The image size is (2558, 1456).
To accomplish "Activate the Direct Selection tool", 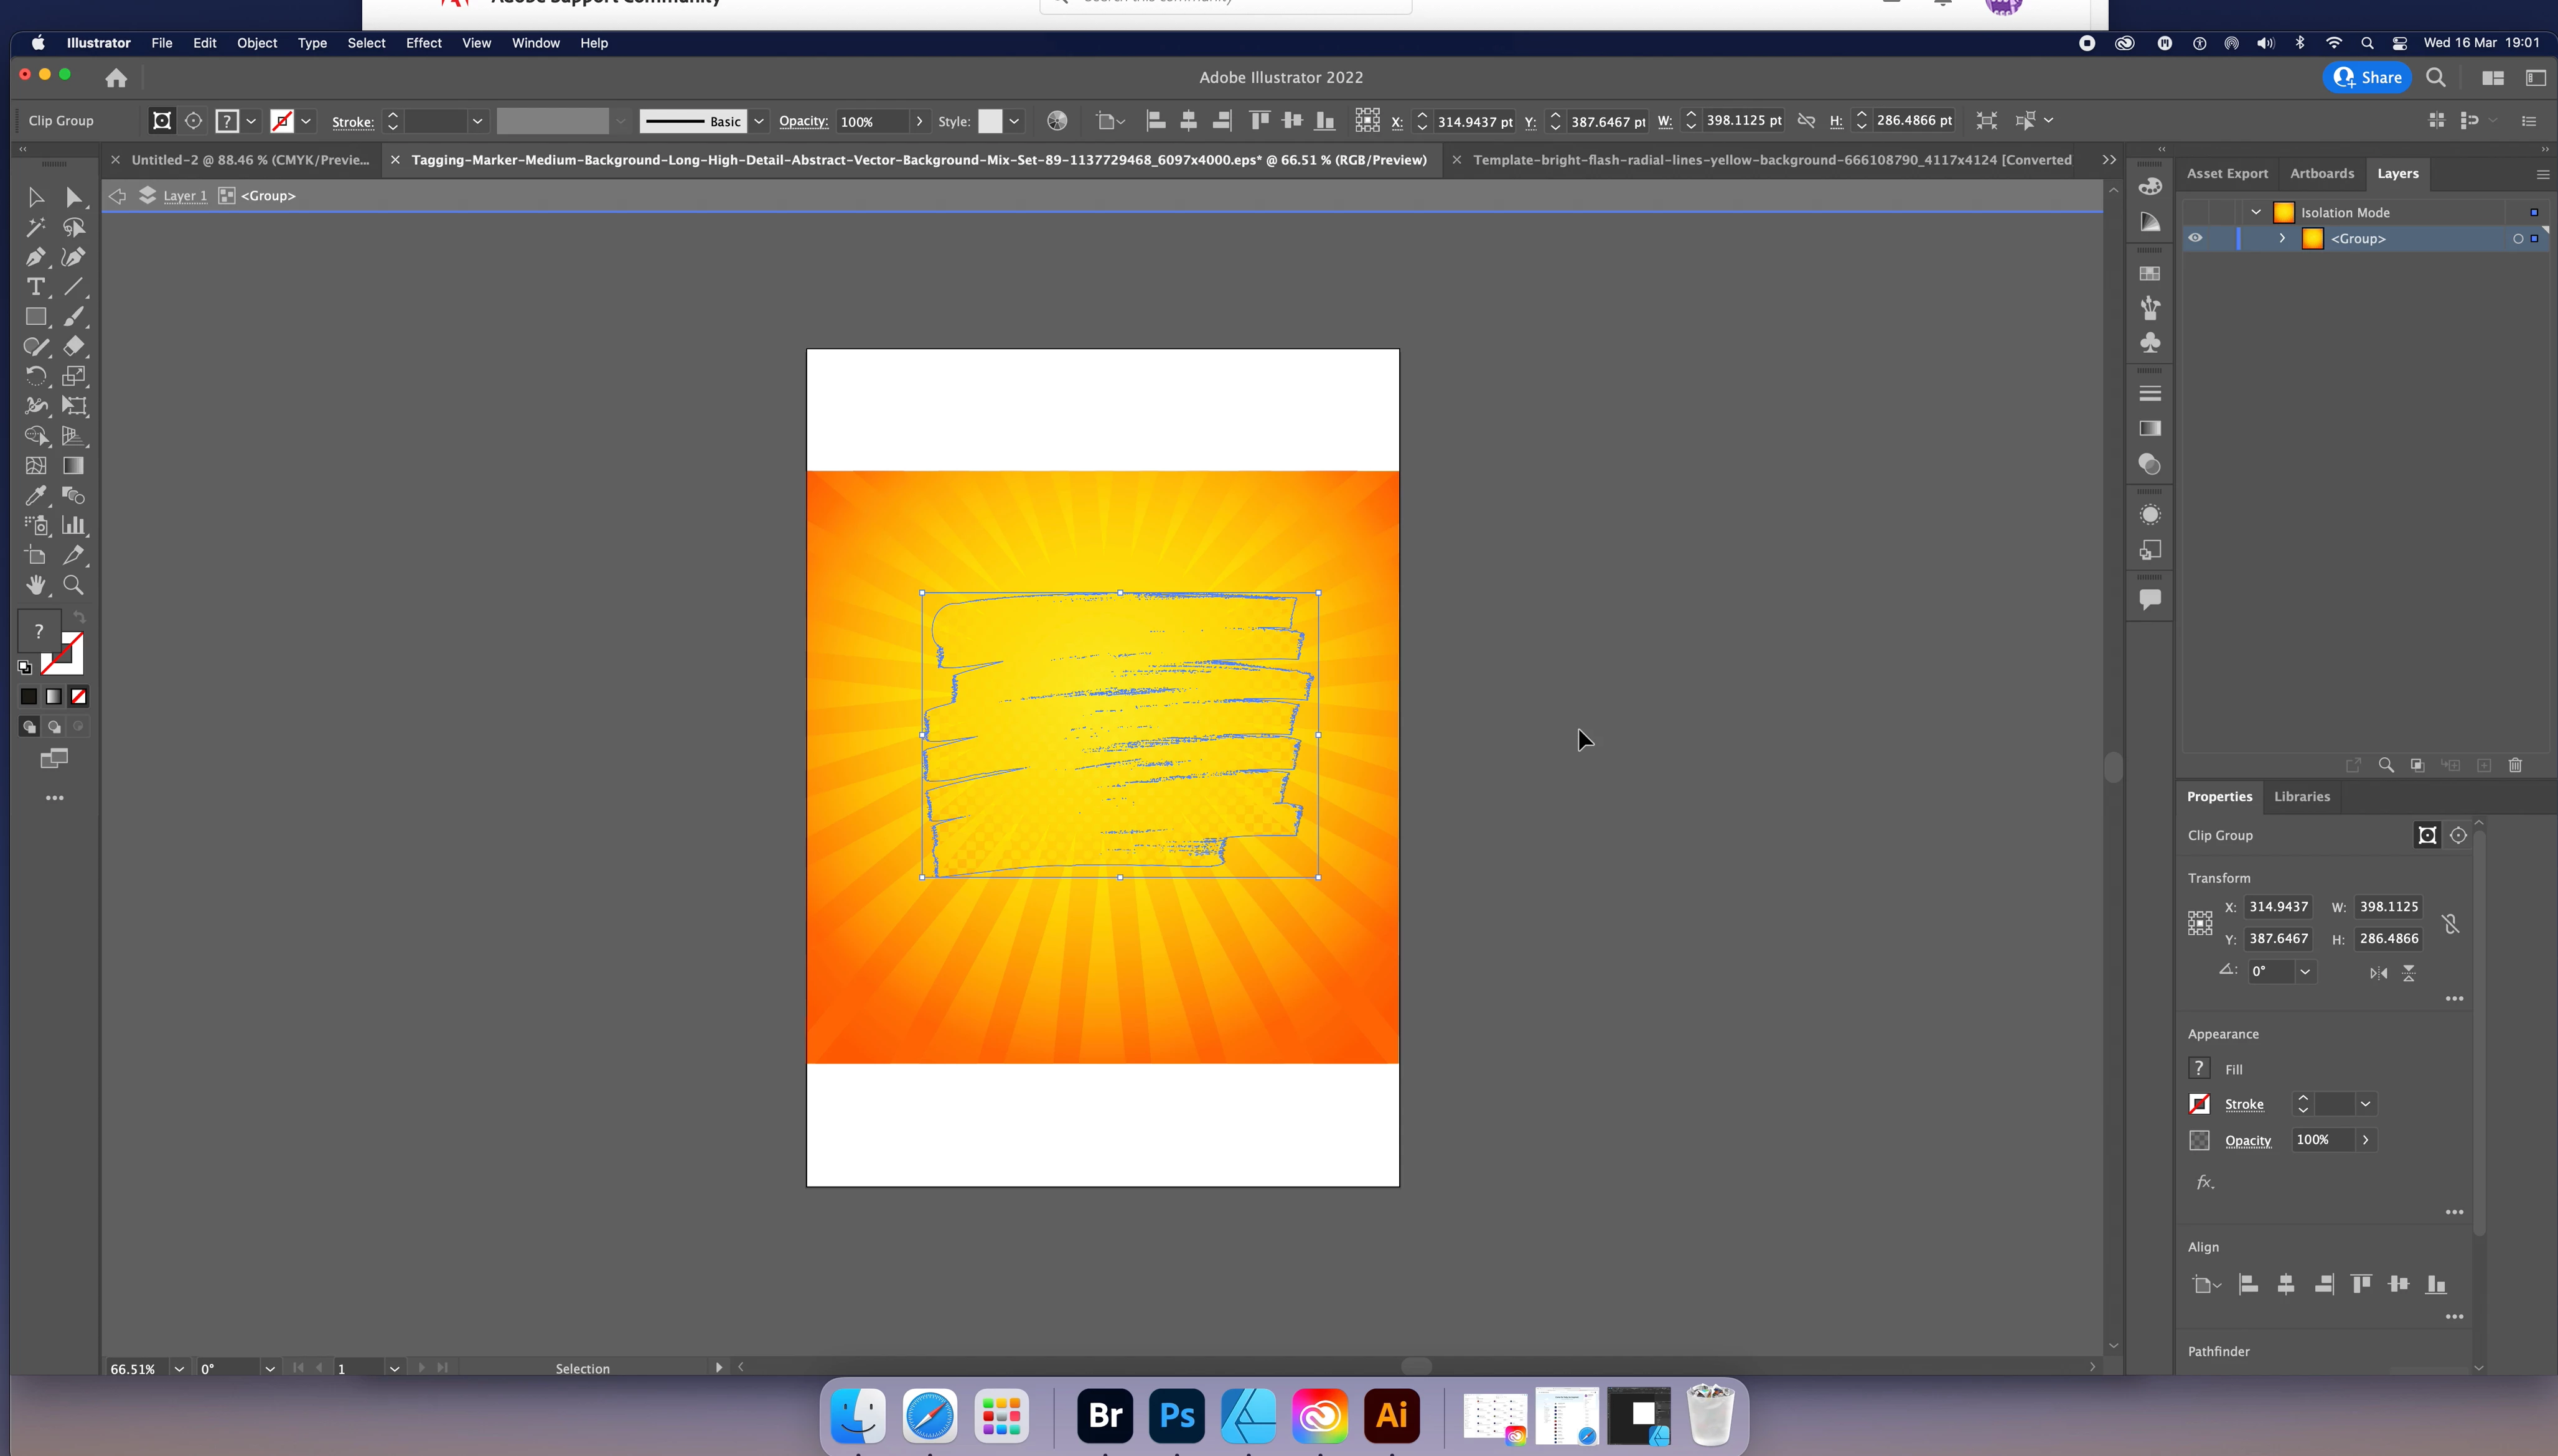I will tap(73, 197).
